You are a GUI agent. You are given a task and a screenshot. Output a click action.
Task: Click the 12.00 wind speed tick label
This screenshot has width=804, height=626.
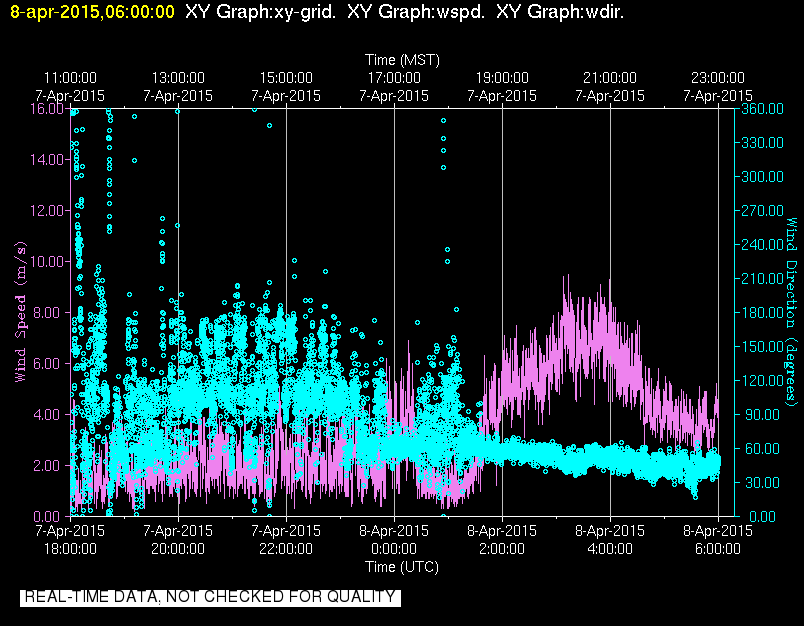(x=47, y=211)
